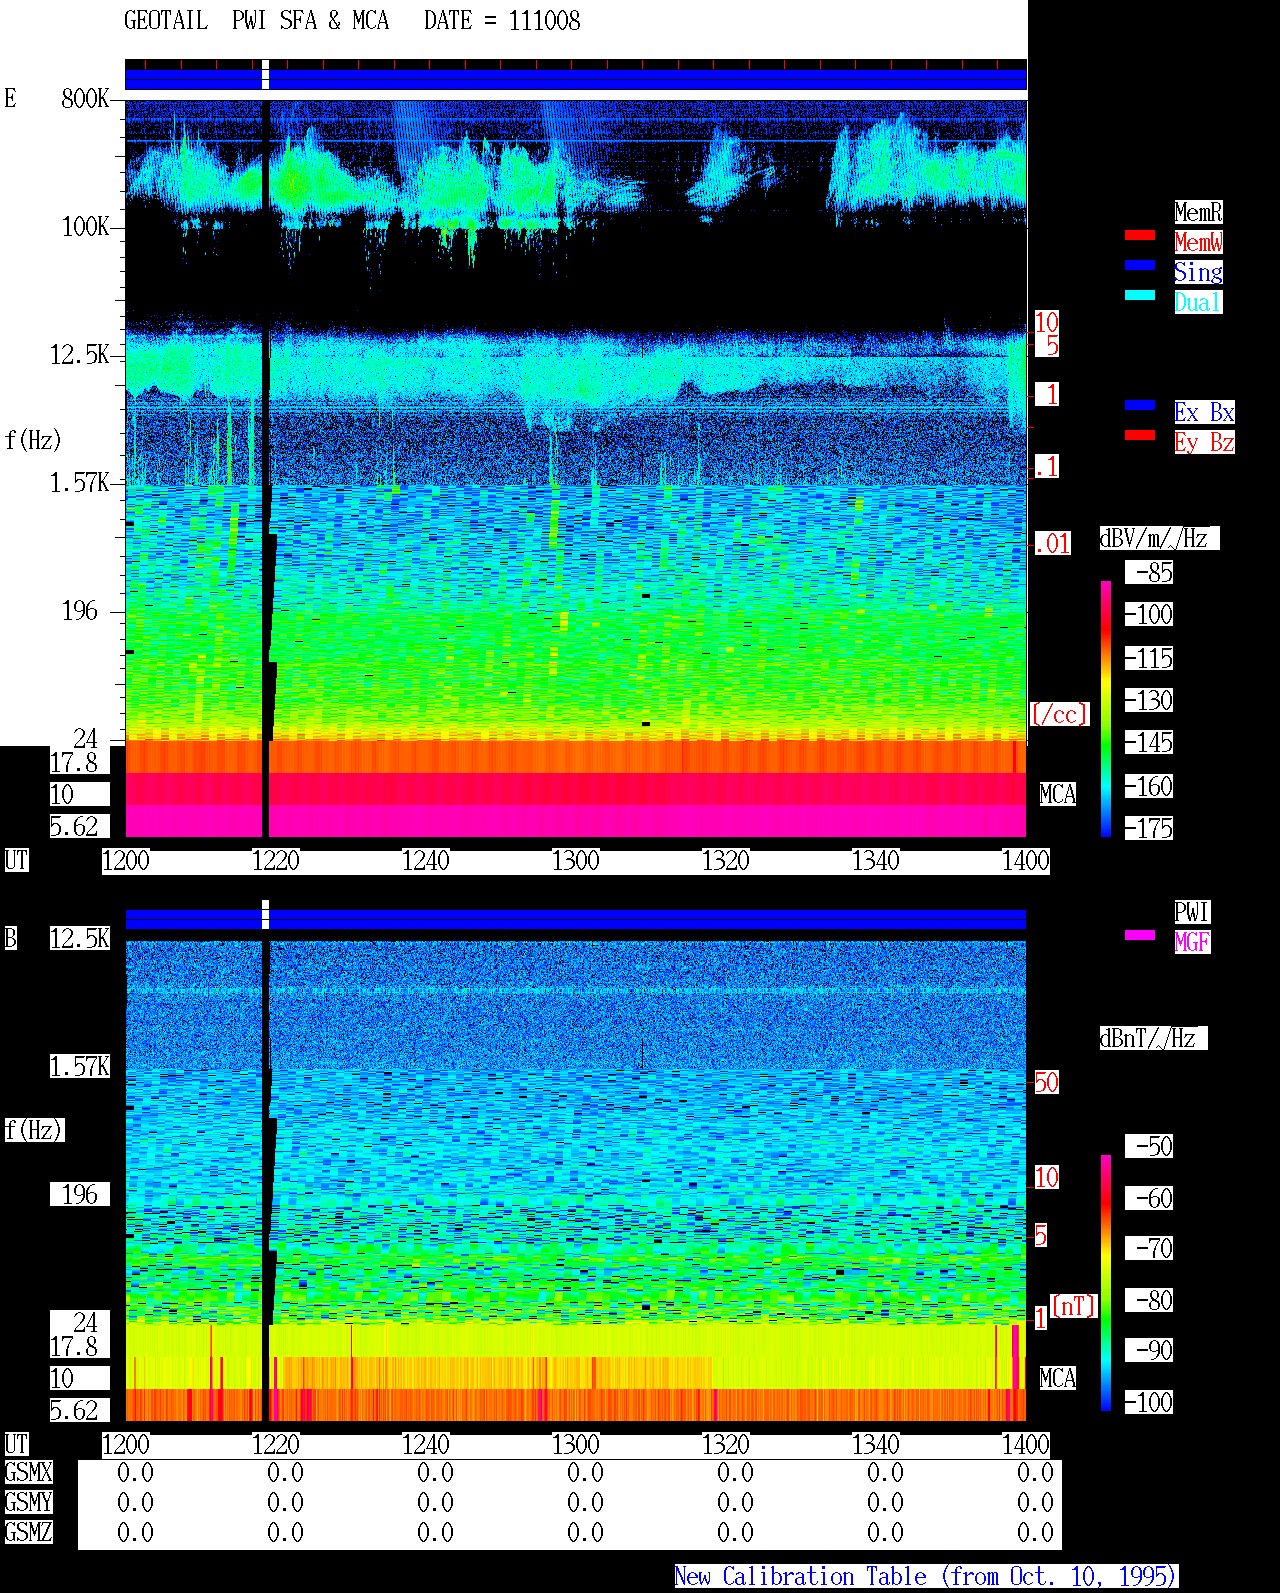Click the white marker in lower blue mode bar
Screen dimensions: 1280x1593
265,914
